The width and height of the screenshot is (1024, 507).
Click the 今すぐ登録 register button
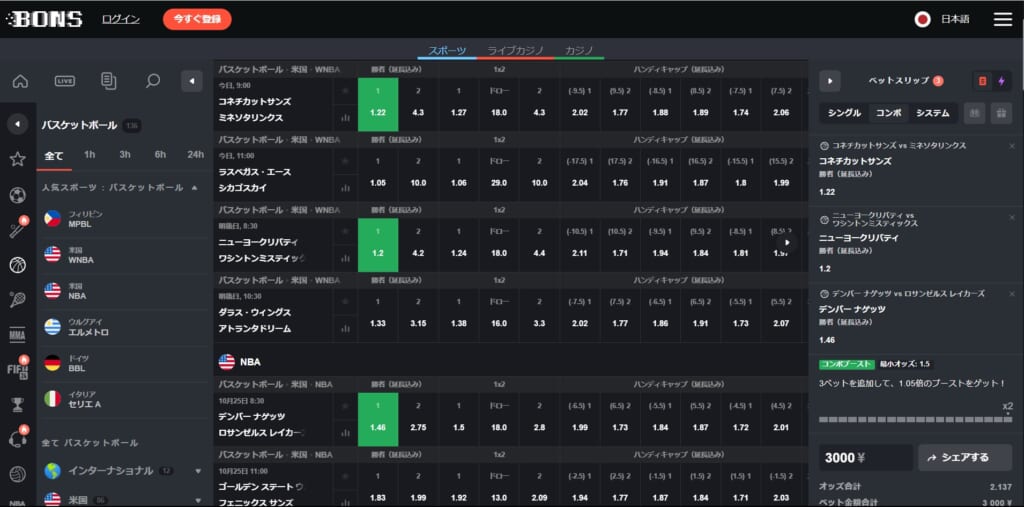(197, 19)
